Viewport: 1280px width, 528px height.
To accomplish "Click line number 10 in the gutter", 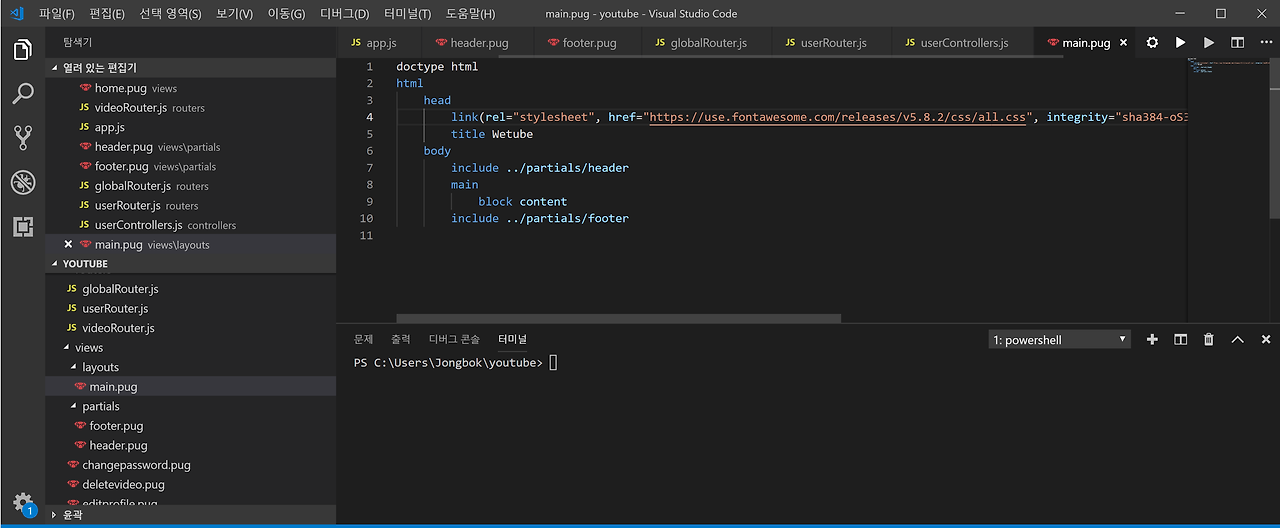I will click(x=367, y=218).
